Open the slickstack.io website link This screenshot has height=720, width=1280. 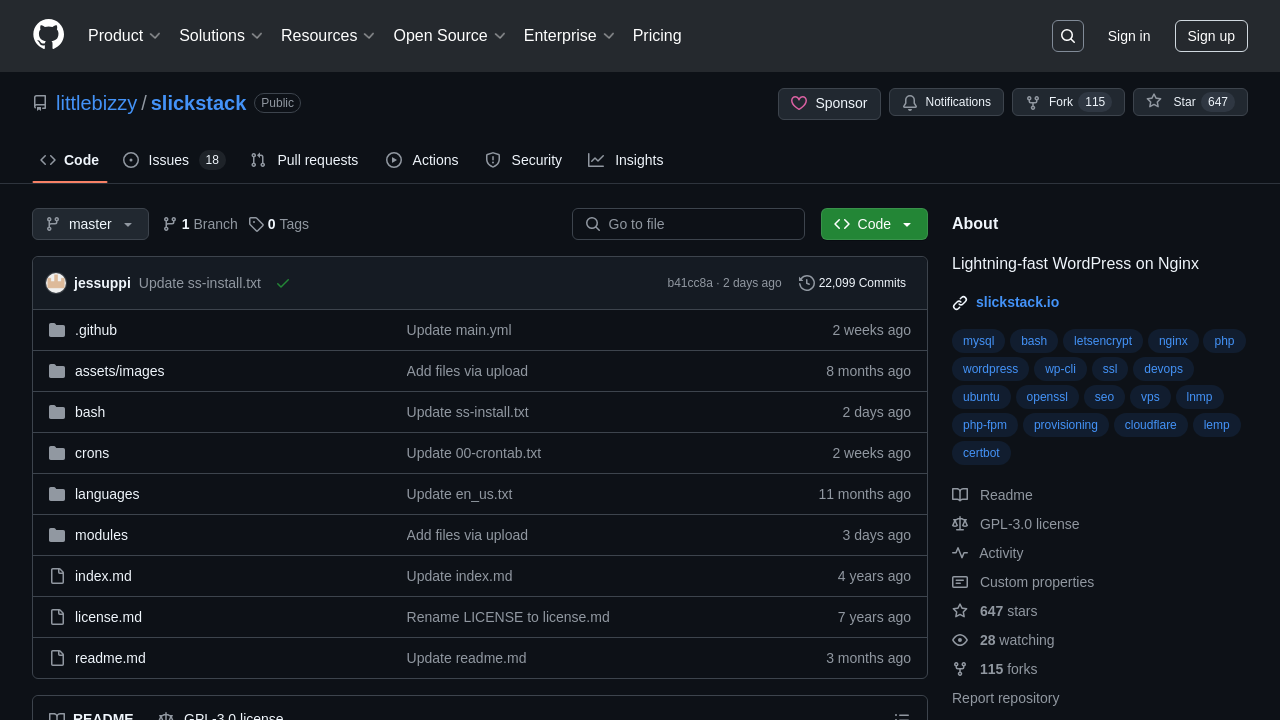tap(1017, 302)
